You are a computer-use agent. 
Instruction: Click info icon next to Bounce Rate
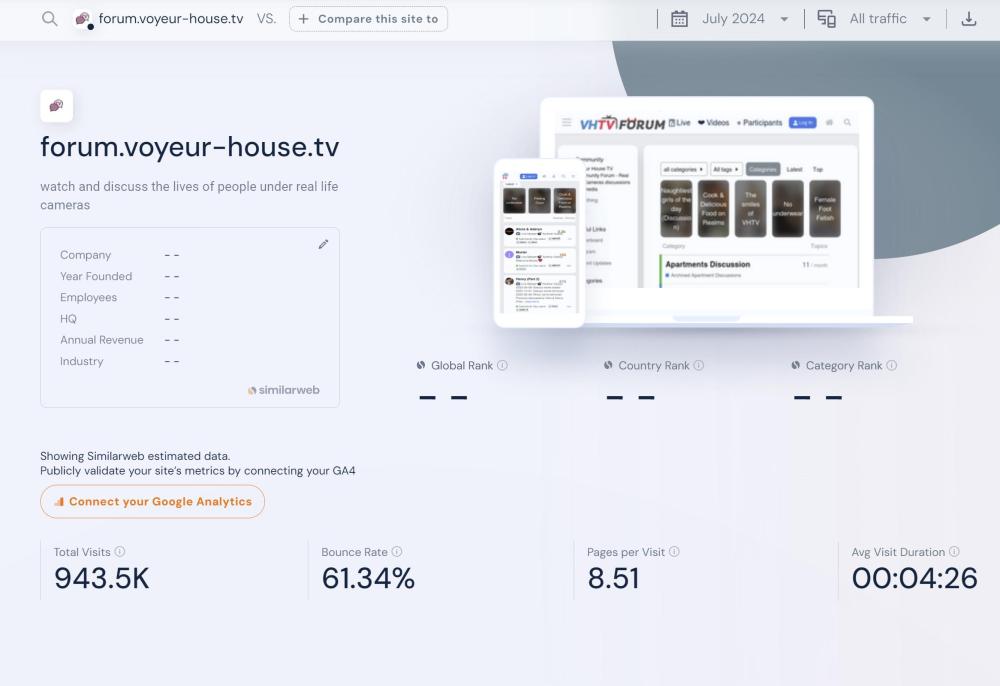[x=397, y=552]
